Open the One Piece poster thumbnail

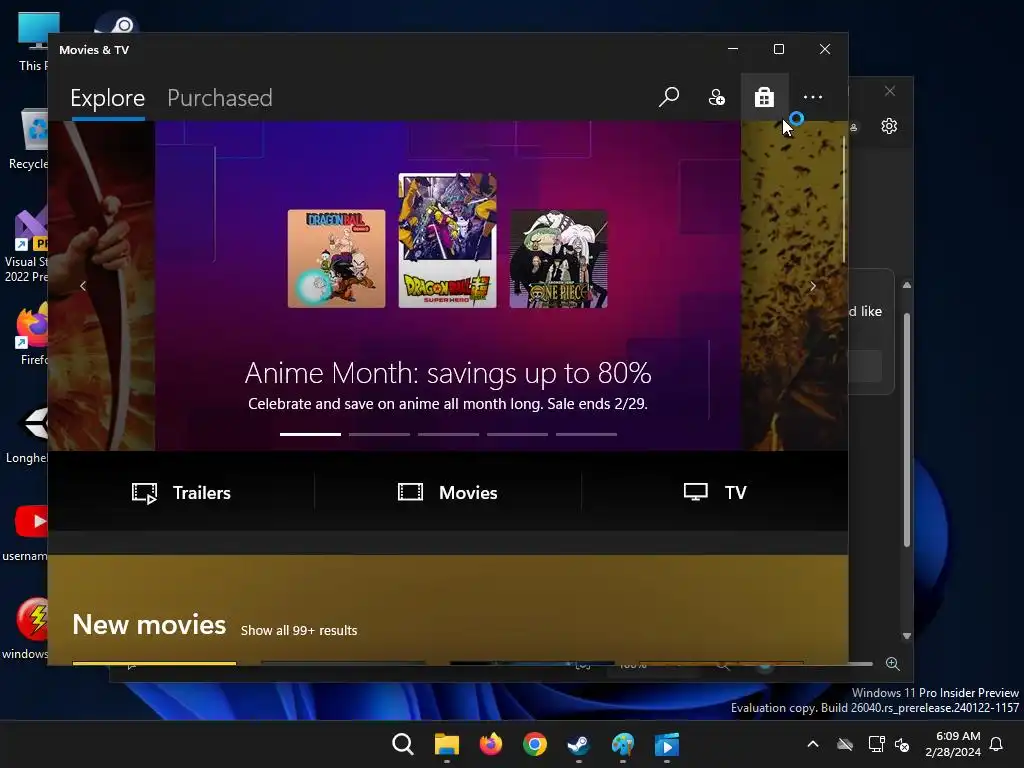pyautogui.click(x=558, y=259)
